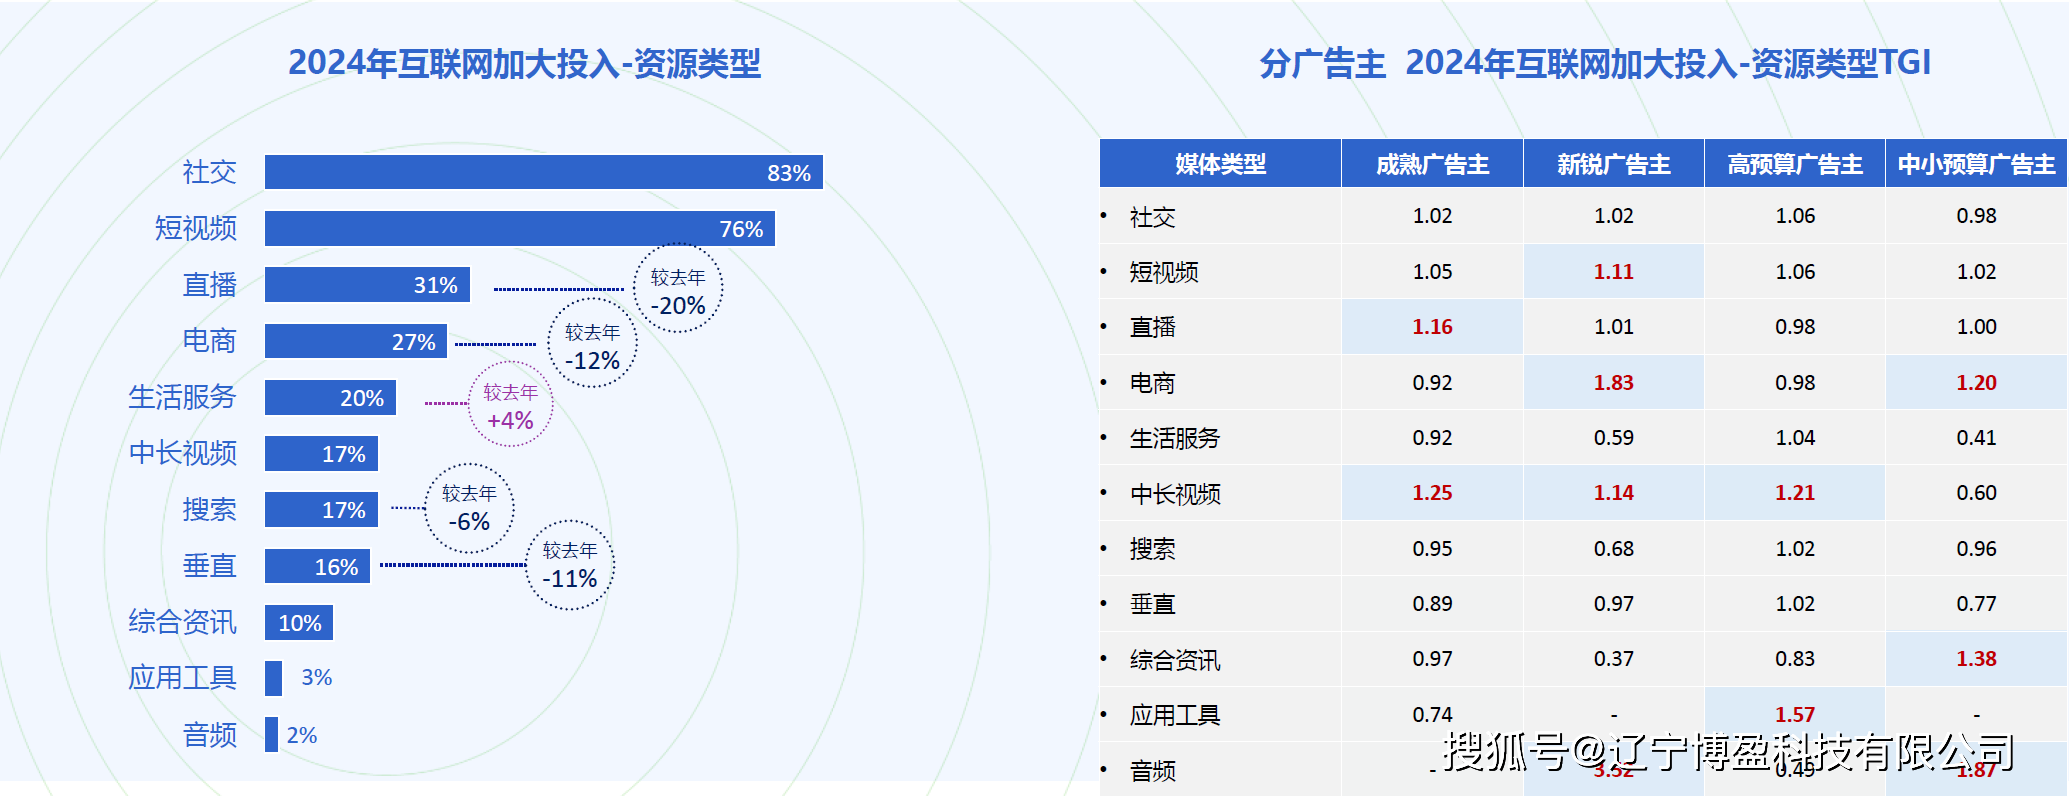The image size is (2069, 796).
Task: Click the '较去年 -6%' callout bubble
Action: (469, 508)
